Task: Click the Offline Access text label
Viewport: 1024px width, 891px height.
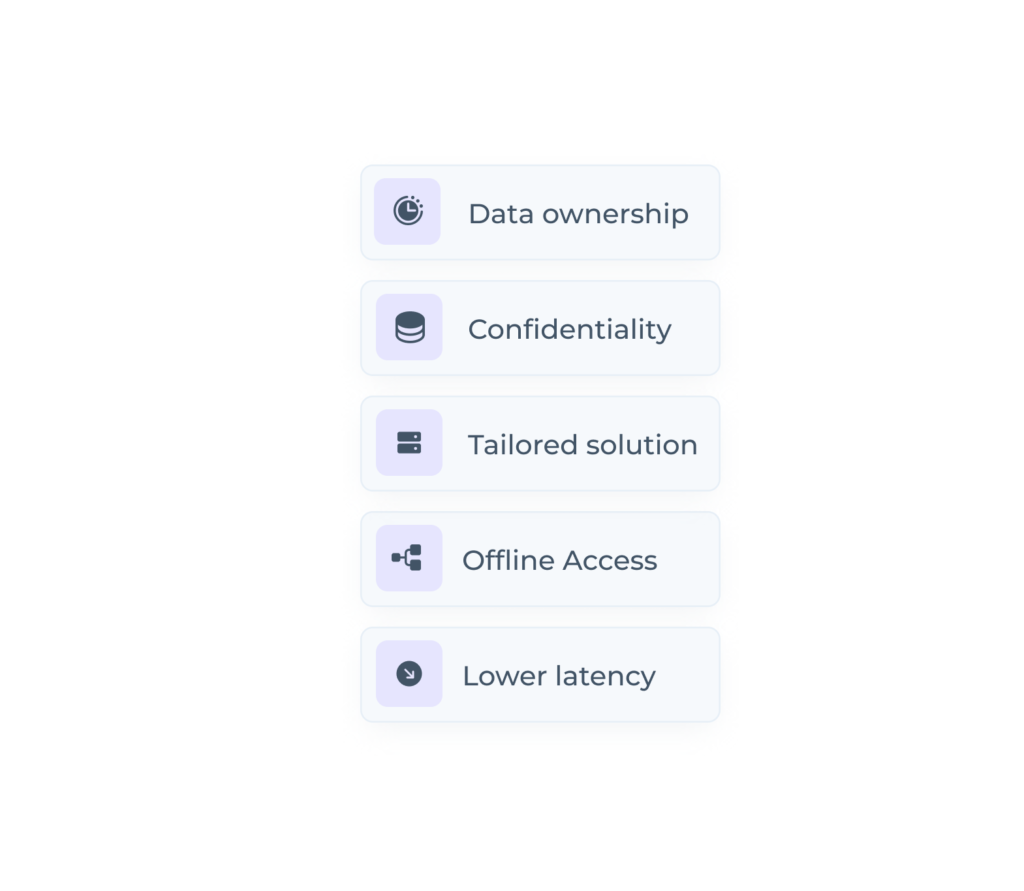Action: [559, 560]
